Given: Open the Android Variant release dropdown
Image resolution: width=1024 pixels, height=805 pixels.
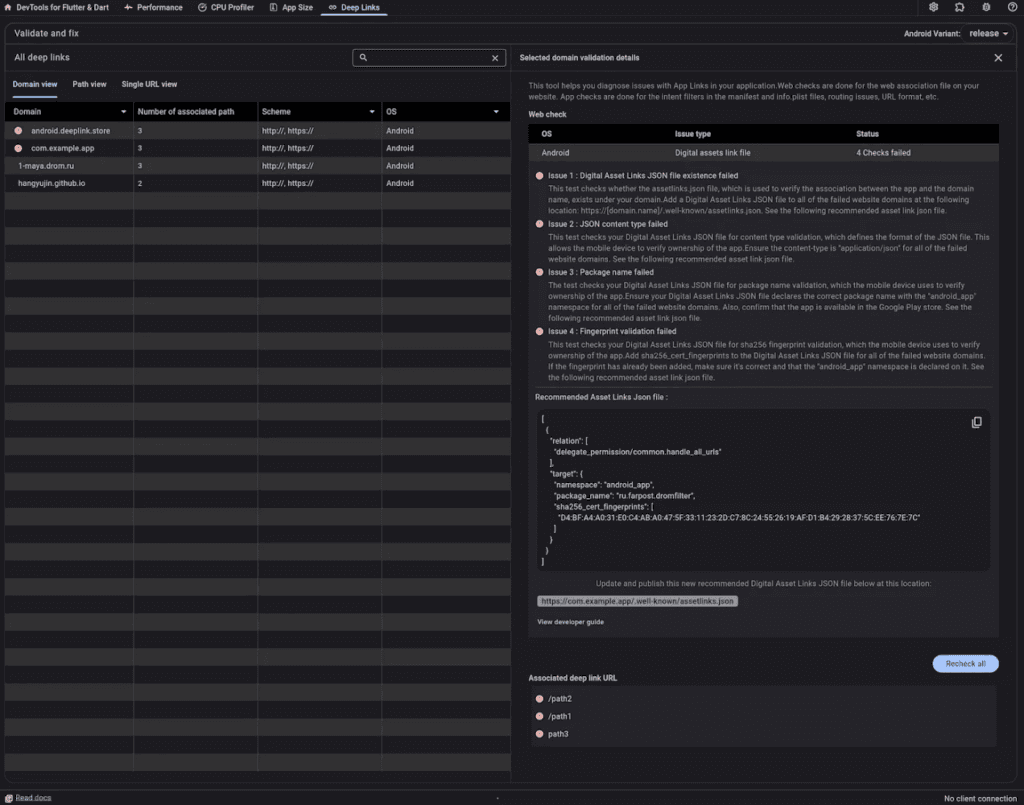Looking at the screenshot, I should (x=988, y=33).
